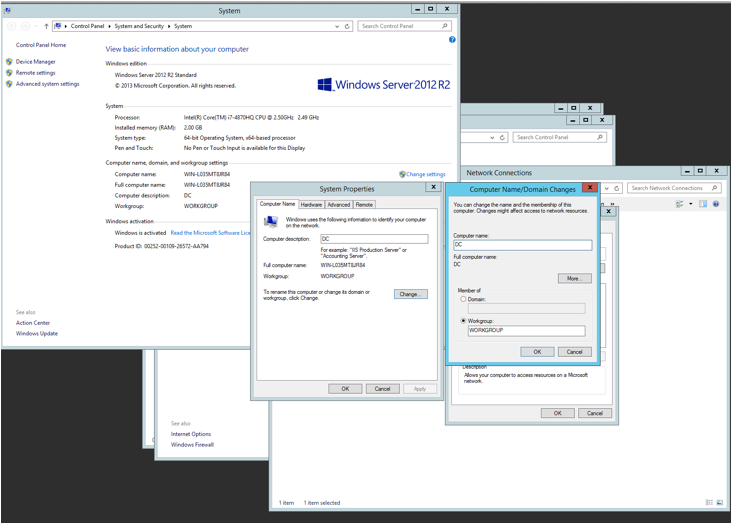
Task: Click the shield icon beside Device Manager
Action: 9,62
